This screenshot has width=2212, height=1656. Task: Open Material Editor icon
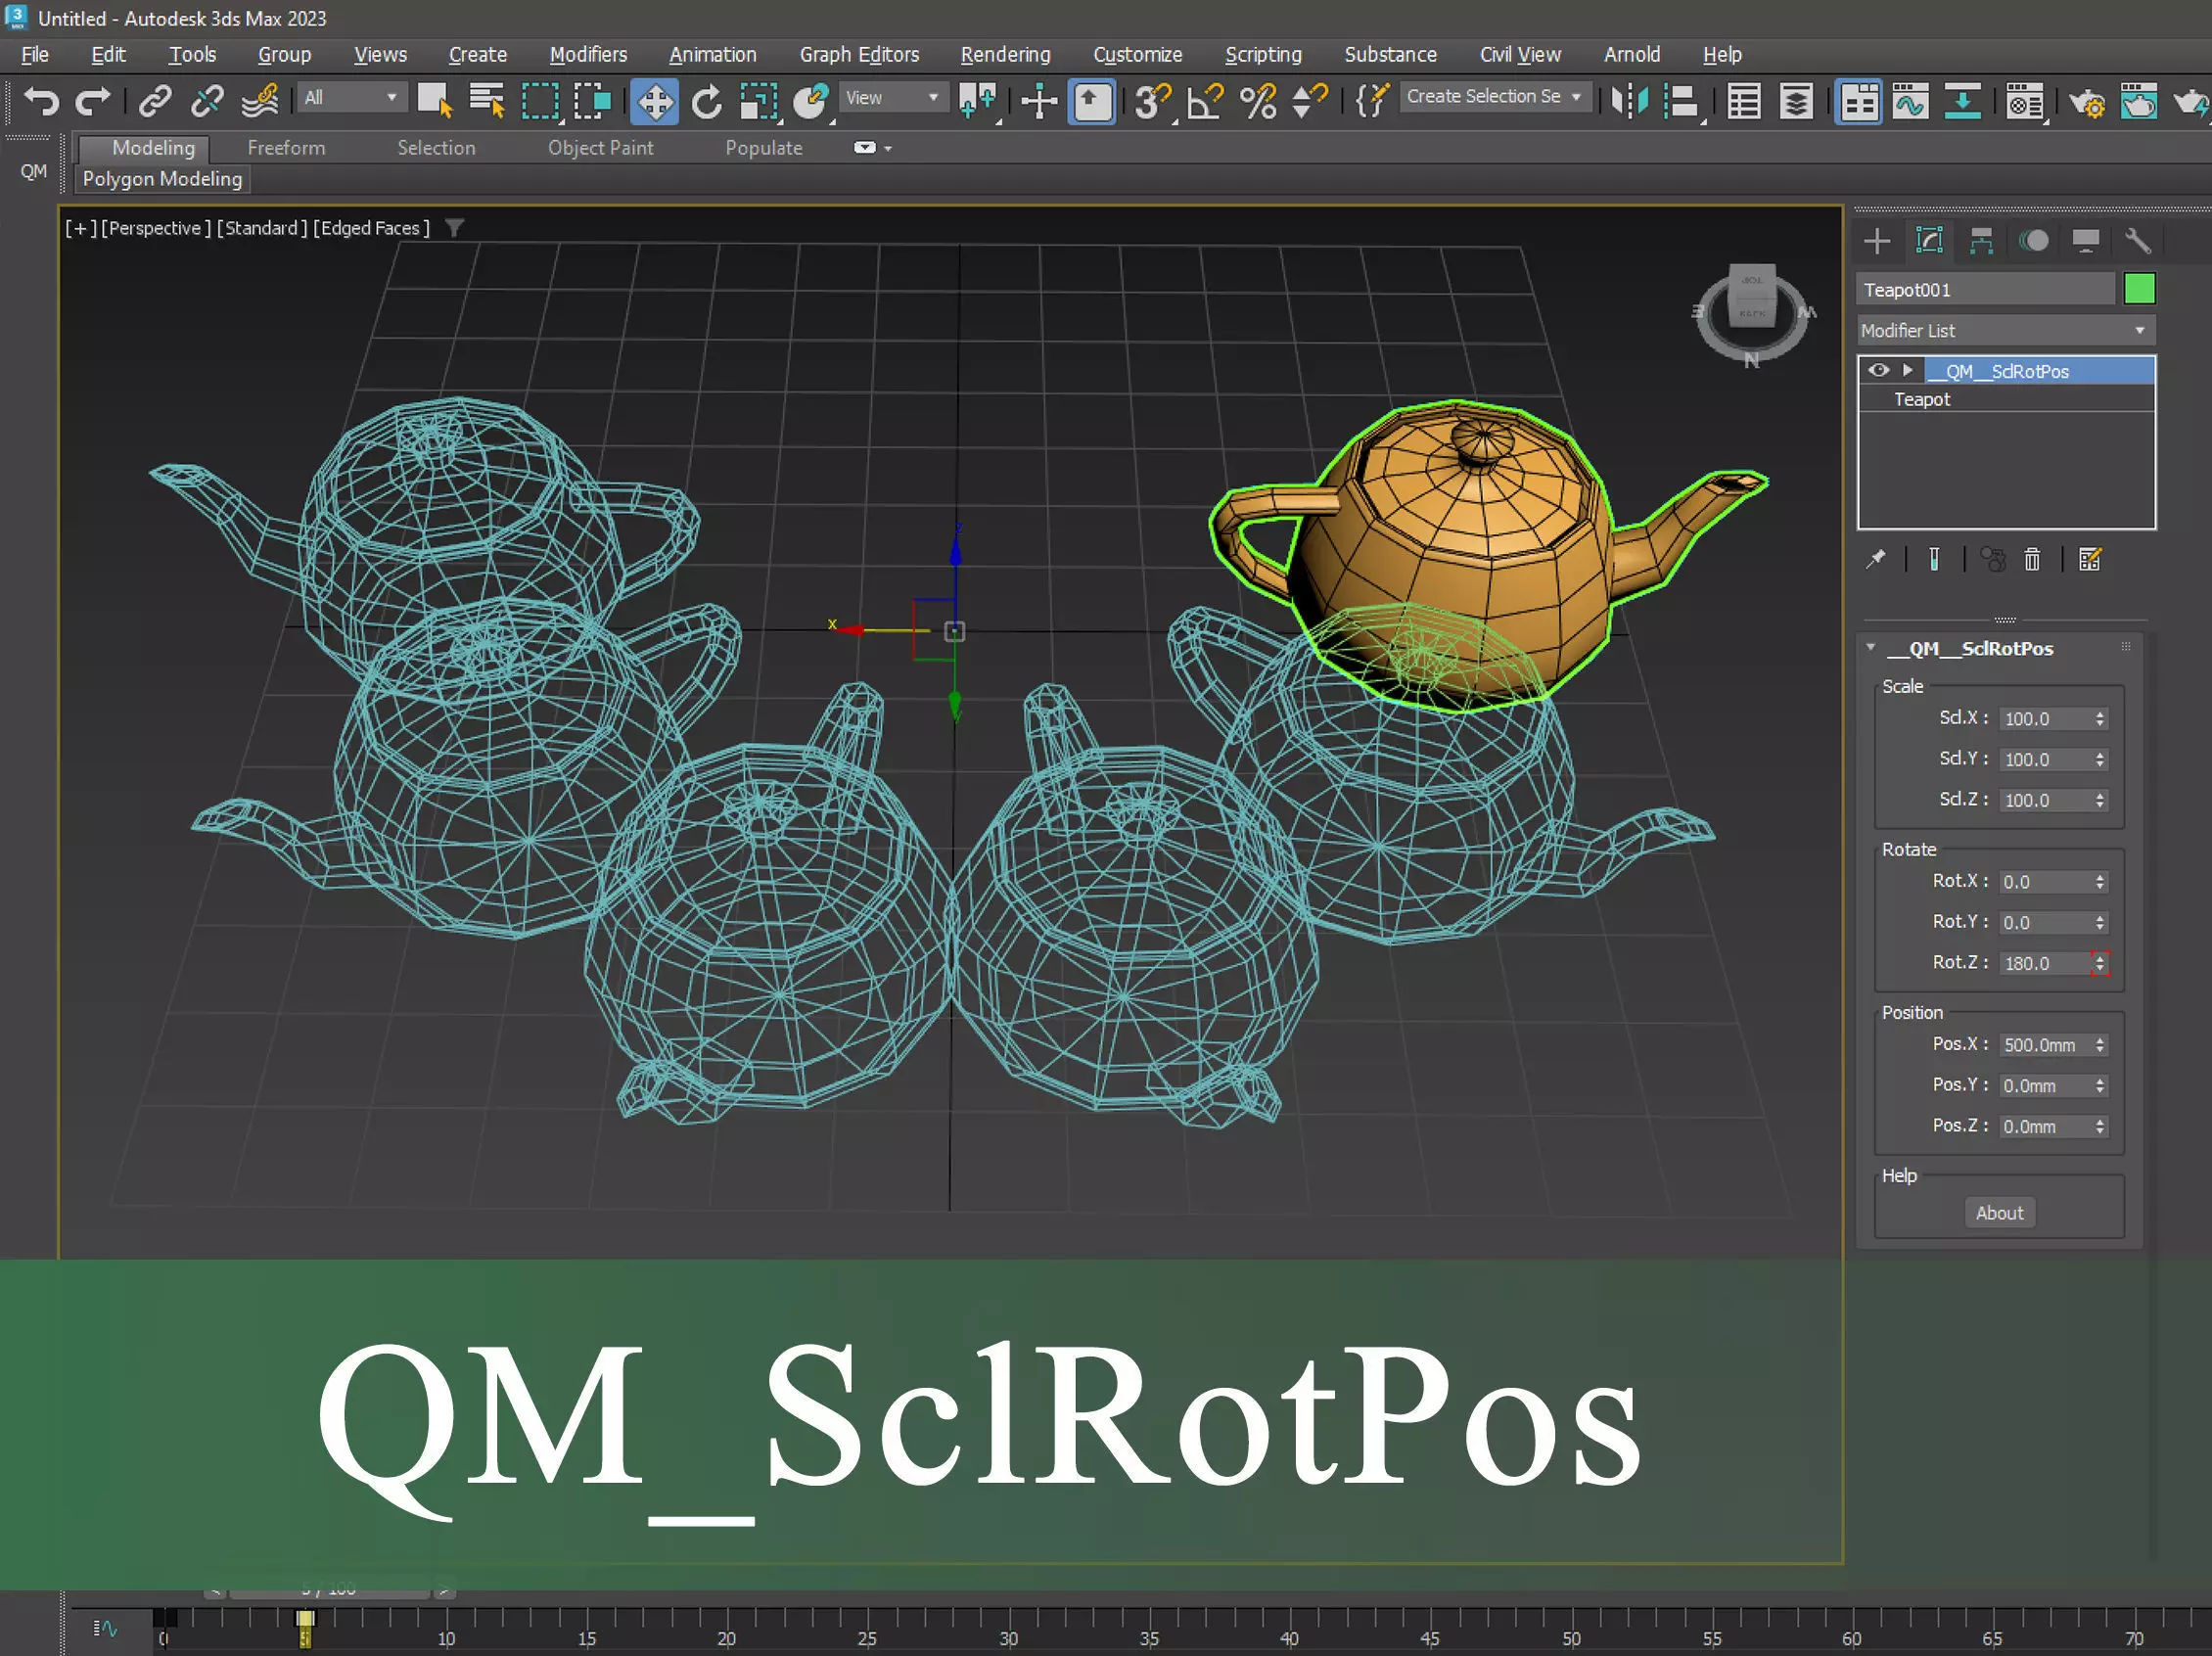click(2026, 101)
